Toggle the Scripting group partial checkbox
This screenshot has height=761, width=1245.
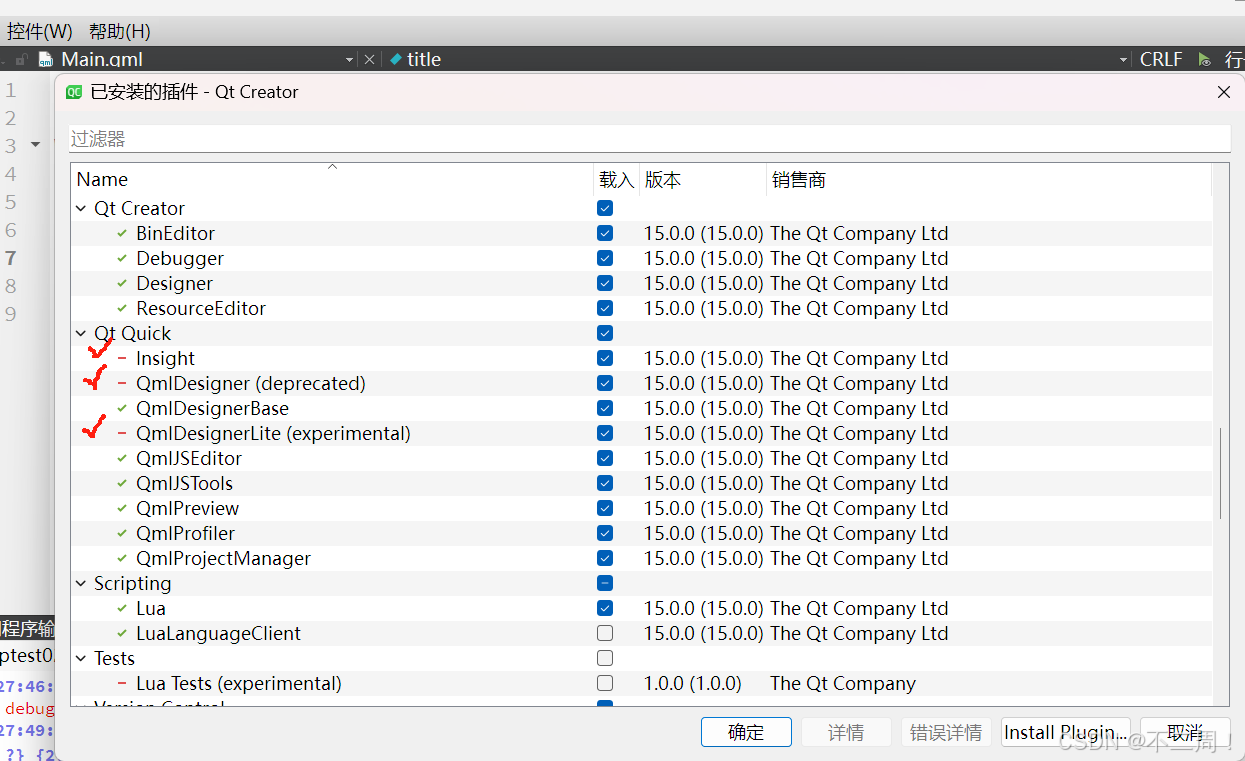[604, 583]
